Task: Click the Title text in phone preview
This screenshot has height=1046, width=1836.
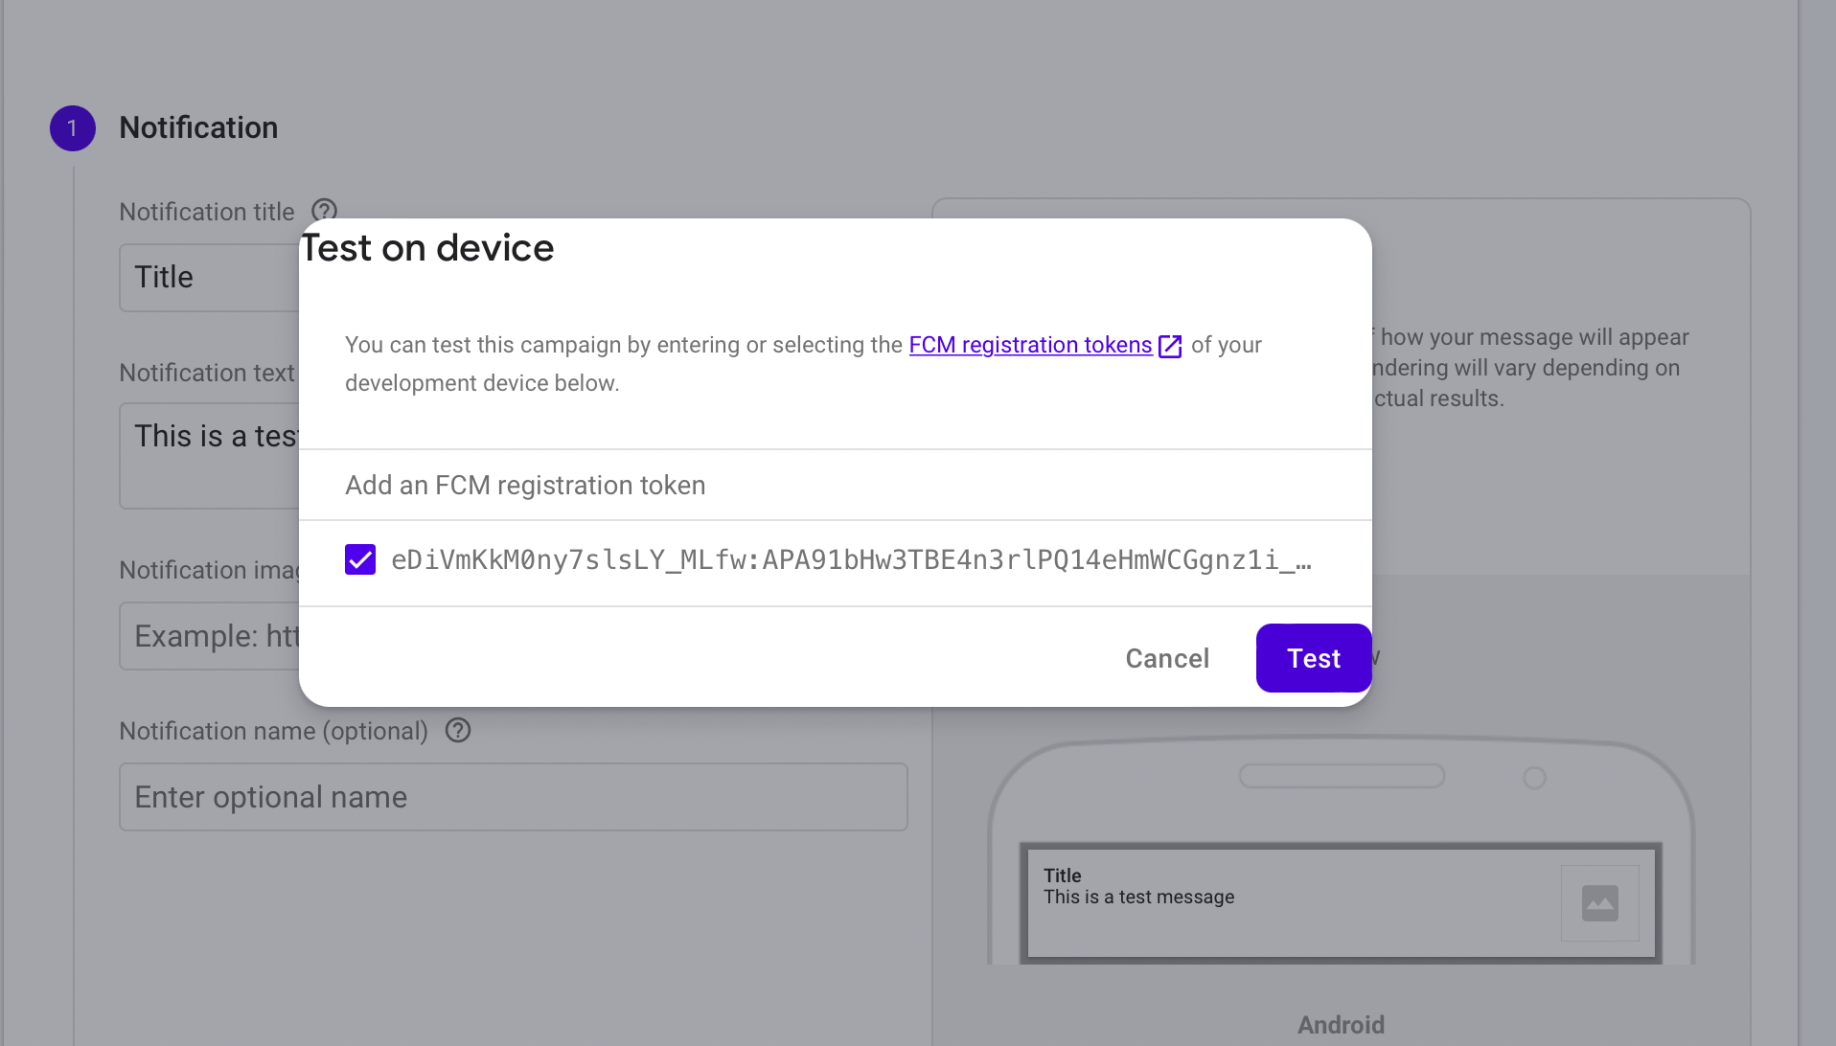Action: (1062, 875)
